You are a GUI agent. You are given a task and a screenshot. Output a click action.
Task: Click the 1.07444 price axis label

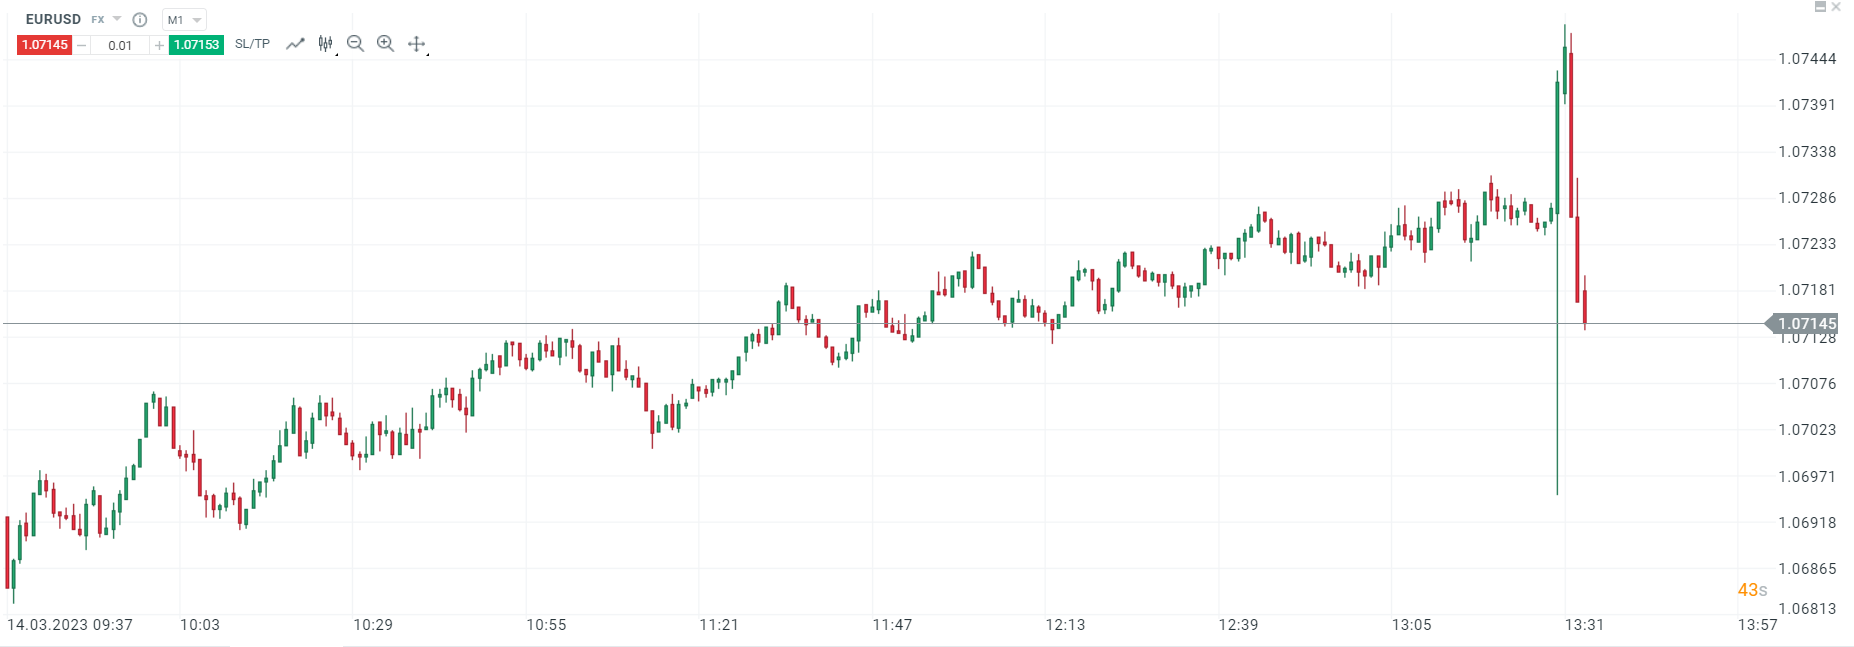pos(1807,59)
